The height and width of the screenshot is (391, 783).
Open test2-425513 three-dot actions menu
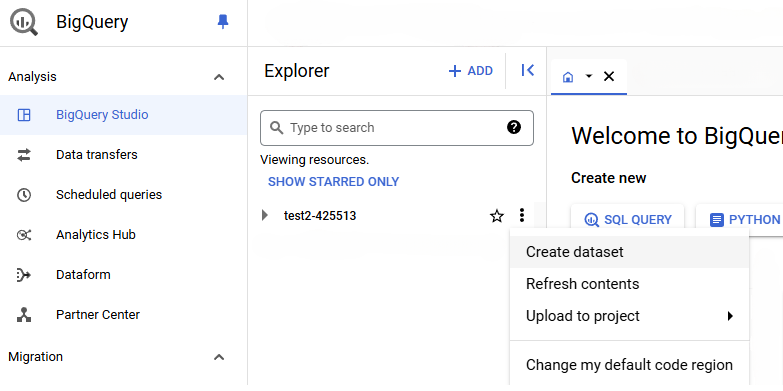[x=522, y=215]
